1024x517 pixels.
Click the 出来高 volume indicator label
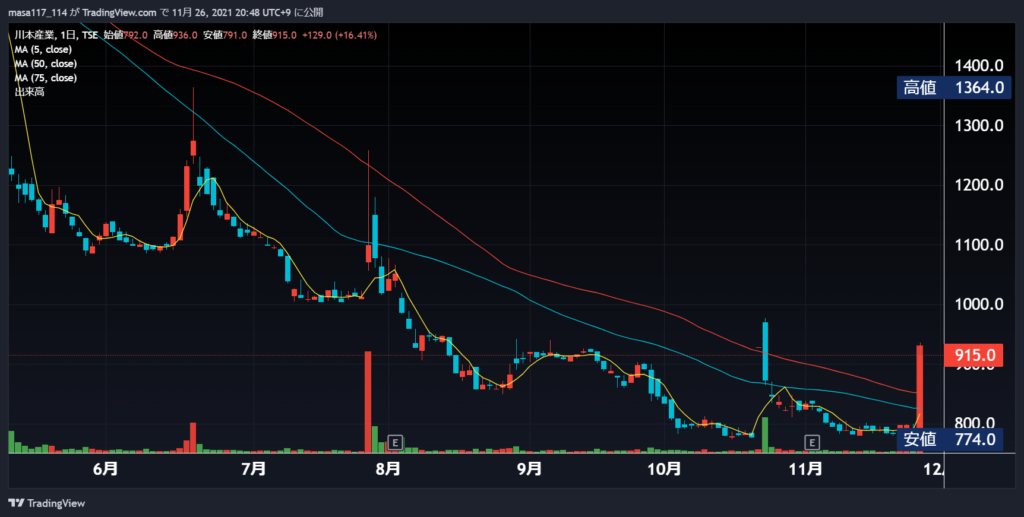point(29,92)
